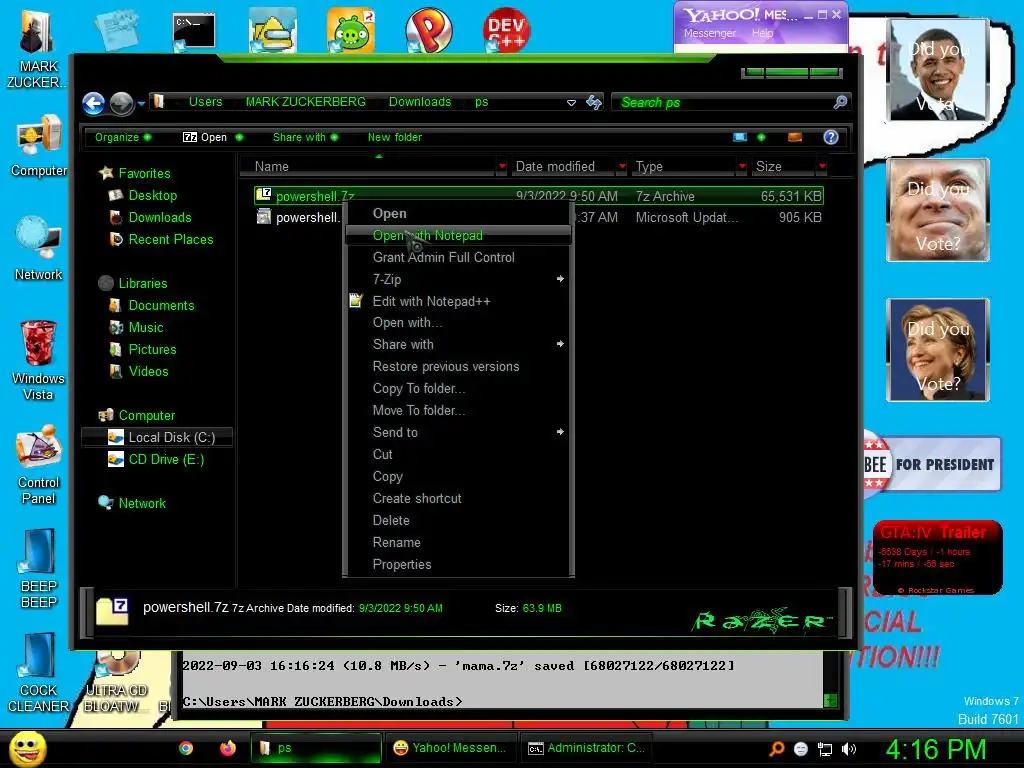Launch the Dev C++ desktop shortcut

(506, 30)
